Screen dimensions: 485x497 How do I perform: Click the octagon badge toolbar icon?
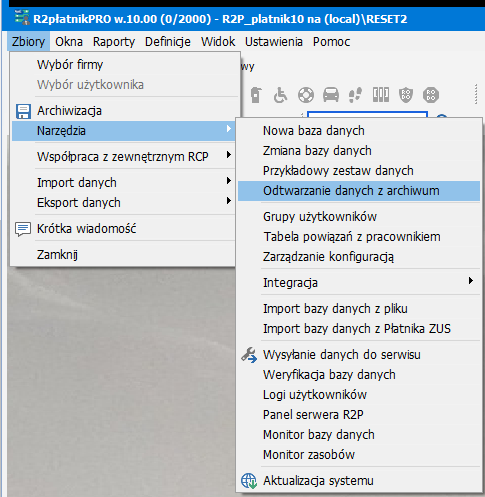click(431, 95)
